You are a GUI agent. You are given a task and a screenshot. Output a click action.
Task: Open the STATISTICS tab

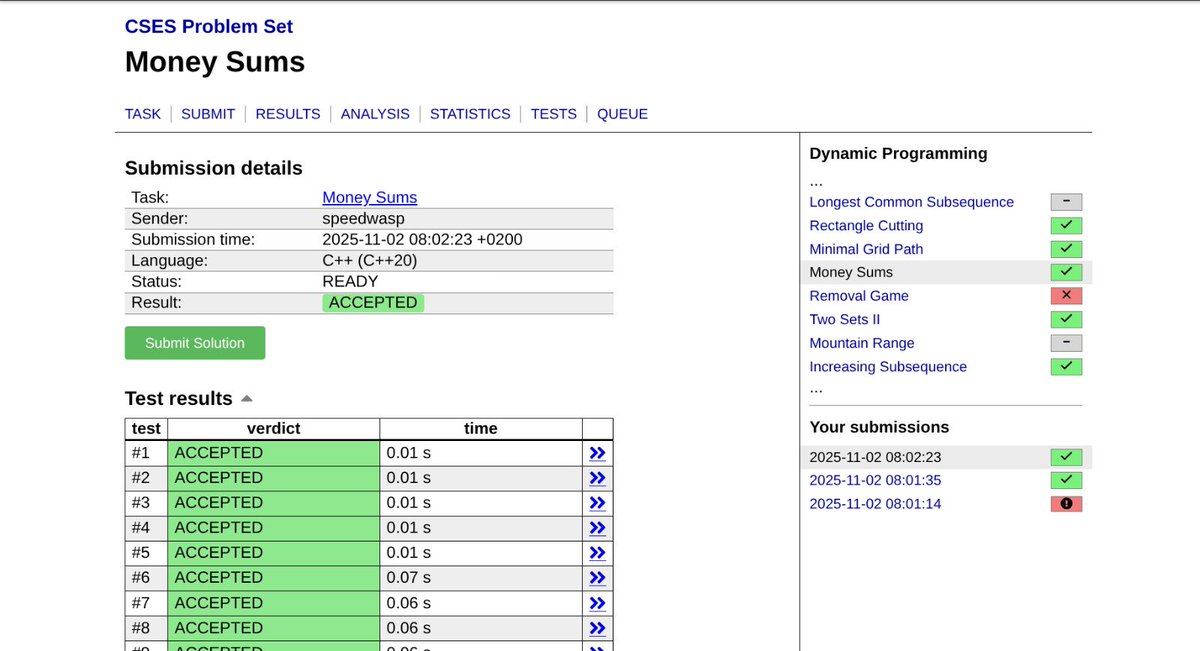pos(470,114)
